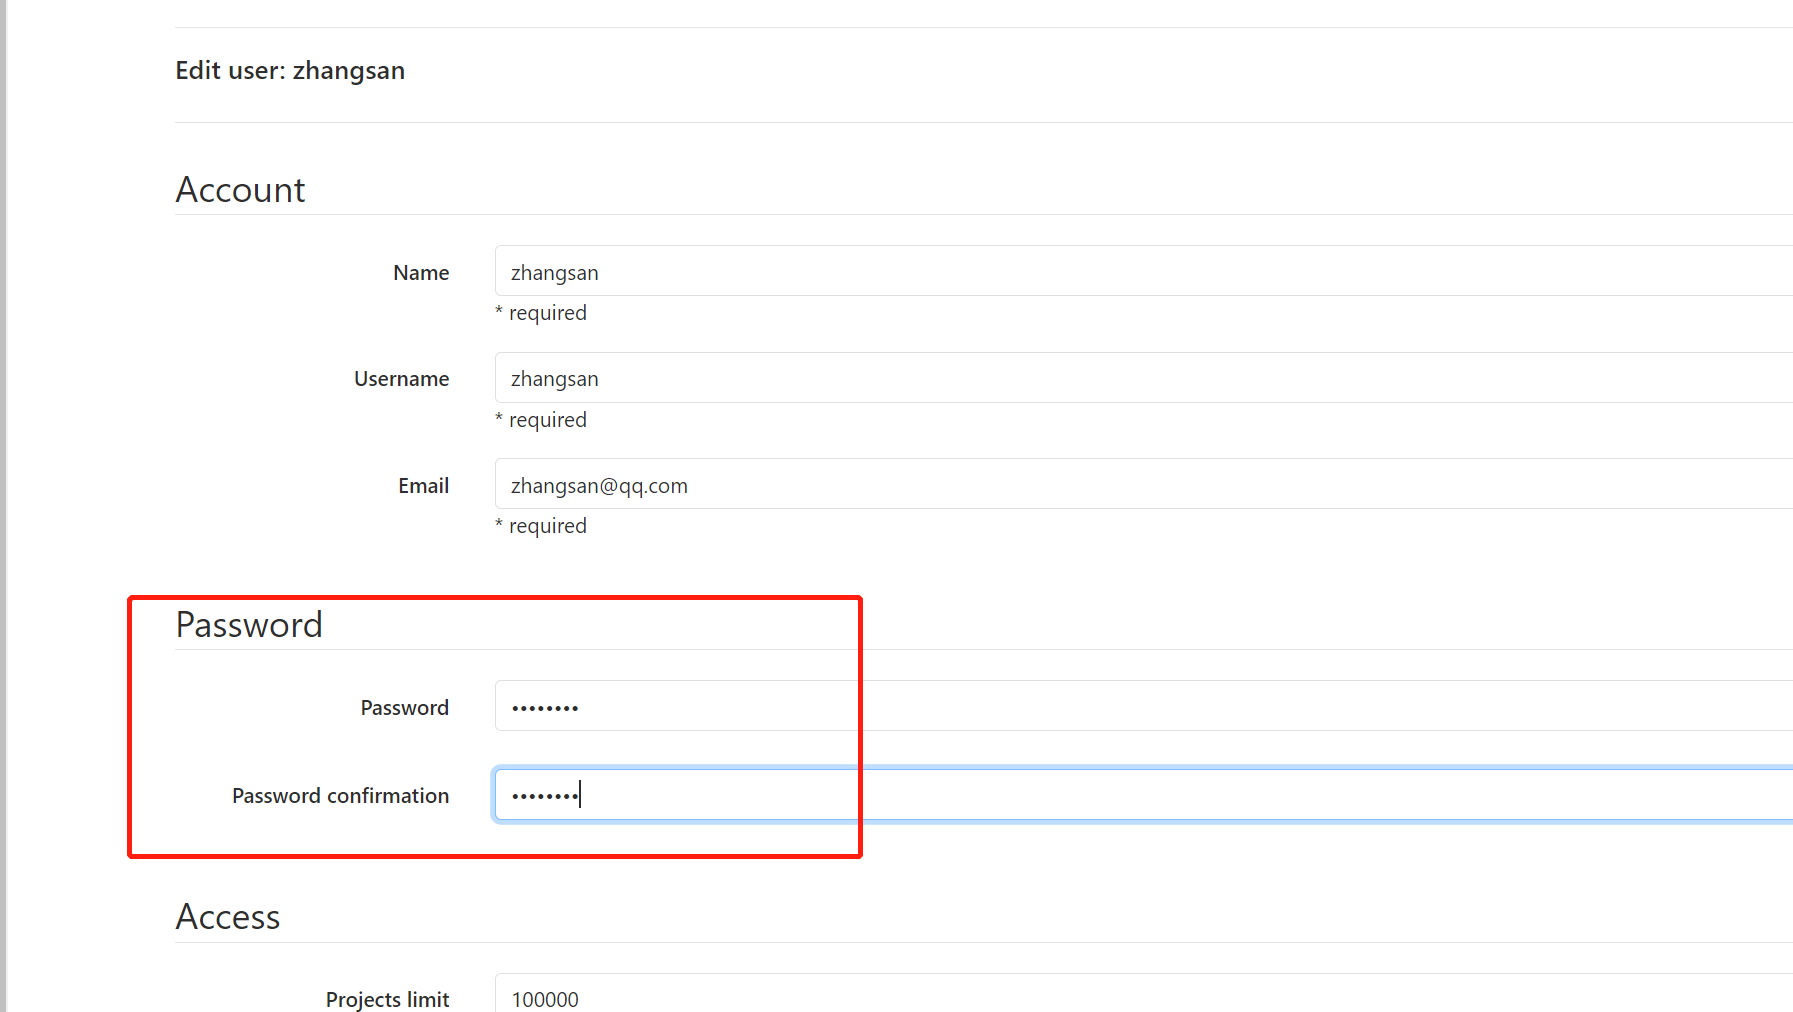This screenshot has width=1793, height=1012.
Task: Click the Password section heading
Action: pyautogui.click(x=249, y=625)
